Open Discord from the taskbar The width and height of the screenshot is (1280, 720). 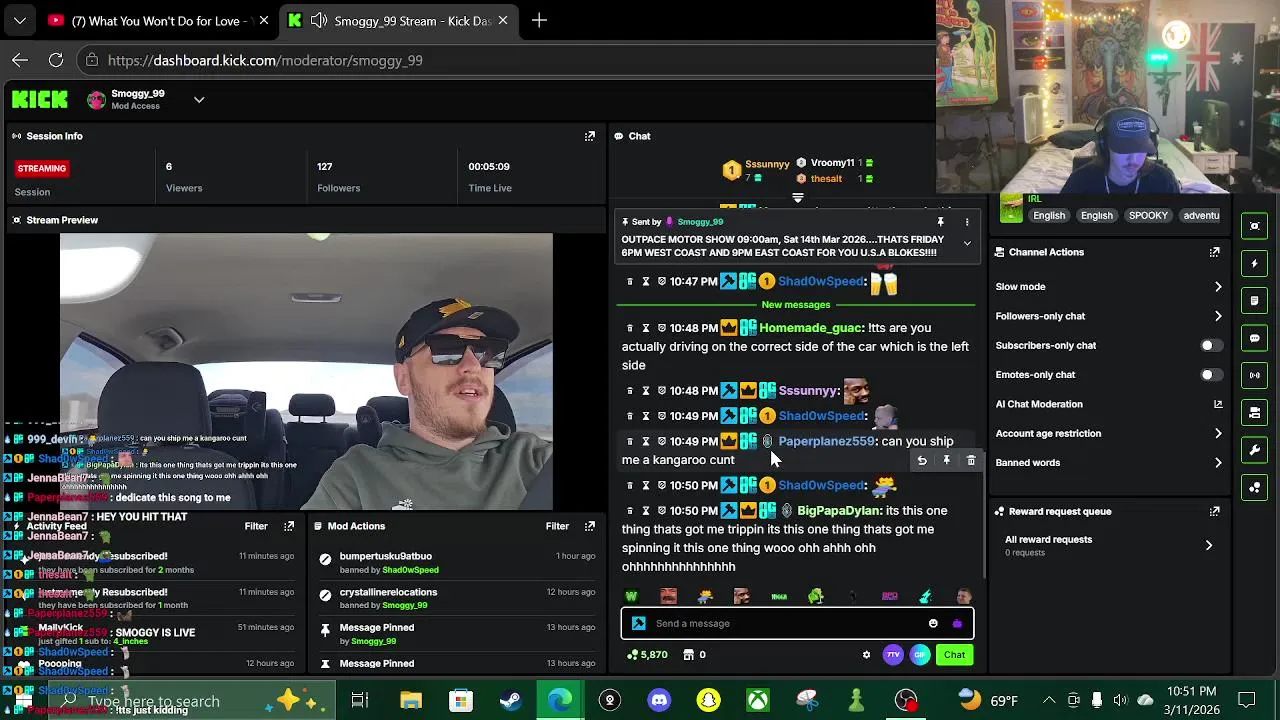point(659,700)
